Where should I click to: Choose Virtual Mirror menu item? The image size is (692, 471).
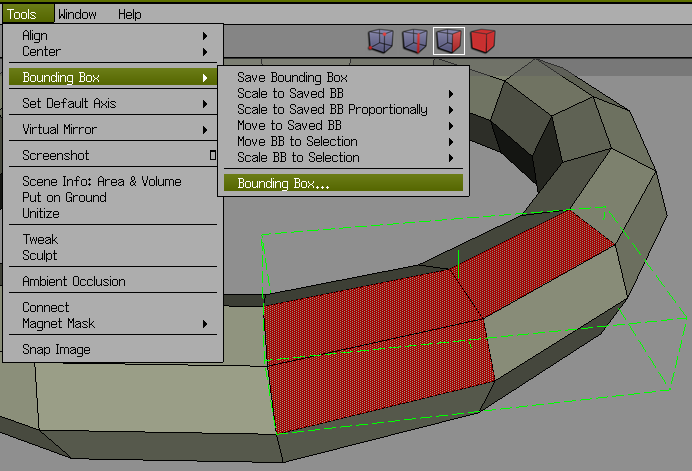113,129
